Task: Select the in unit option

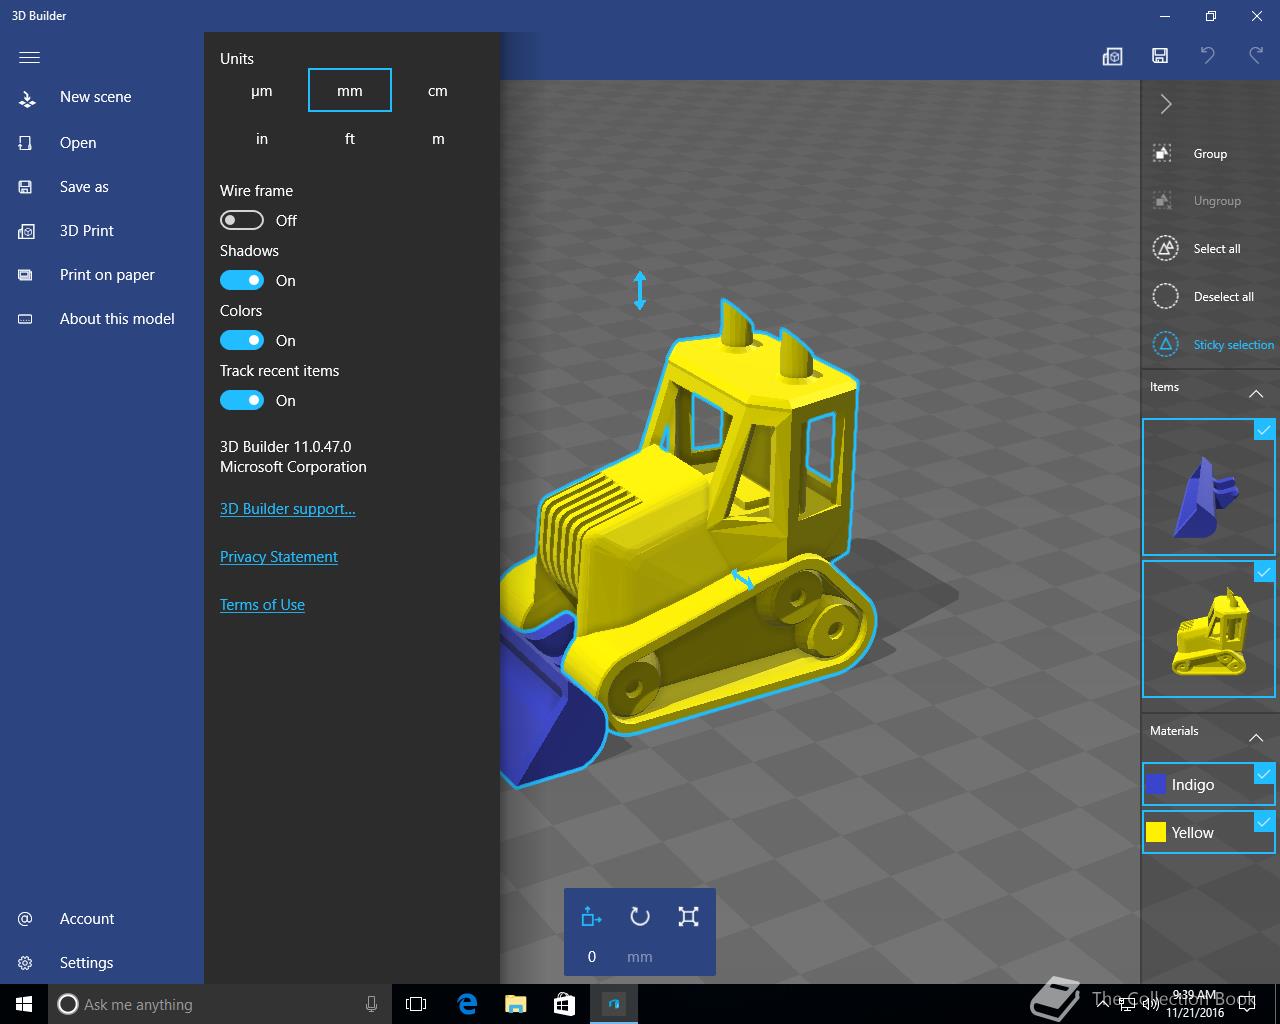Action: click(262, 139)
